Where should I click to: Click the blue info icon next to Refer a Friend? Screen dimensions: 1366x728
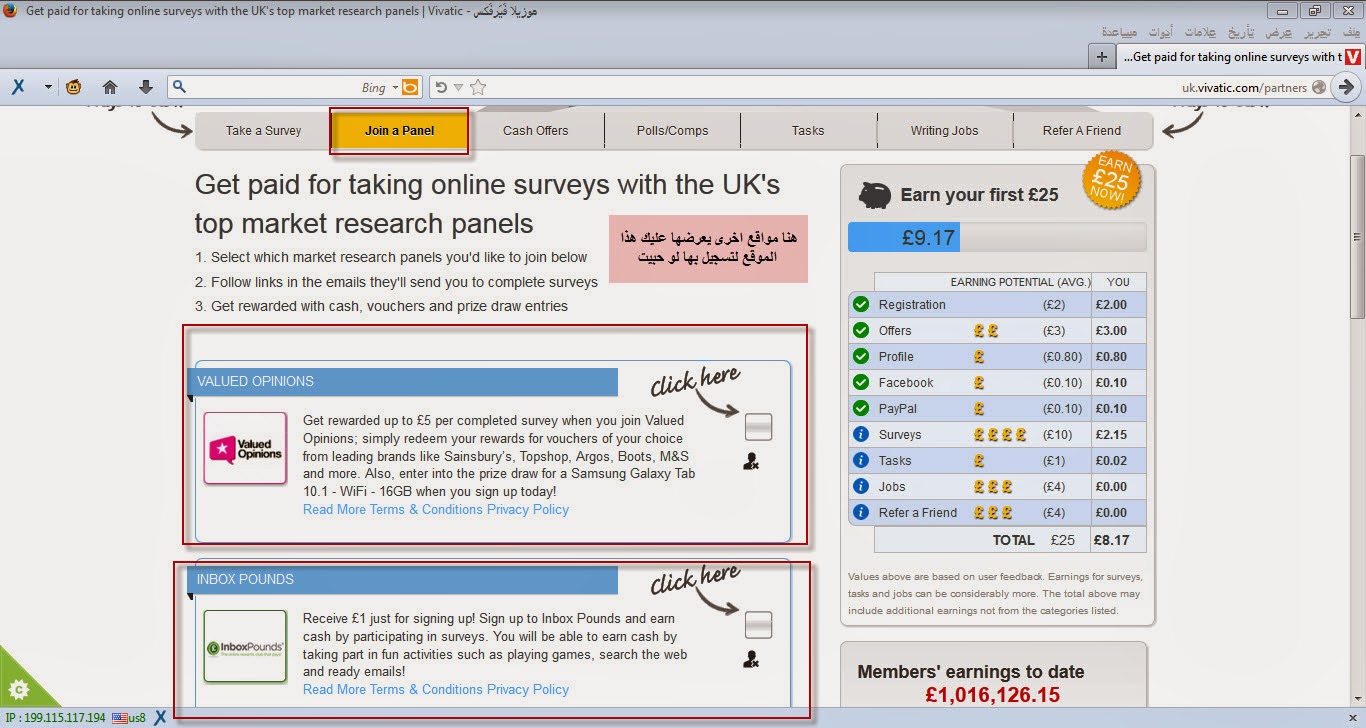[x=860, y=512]
